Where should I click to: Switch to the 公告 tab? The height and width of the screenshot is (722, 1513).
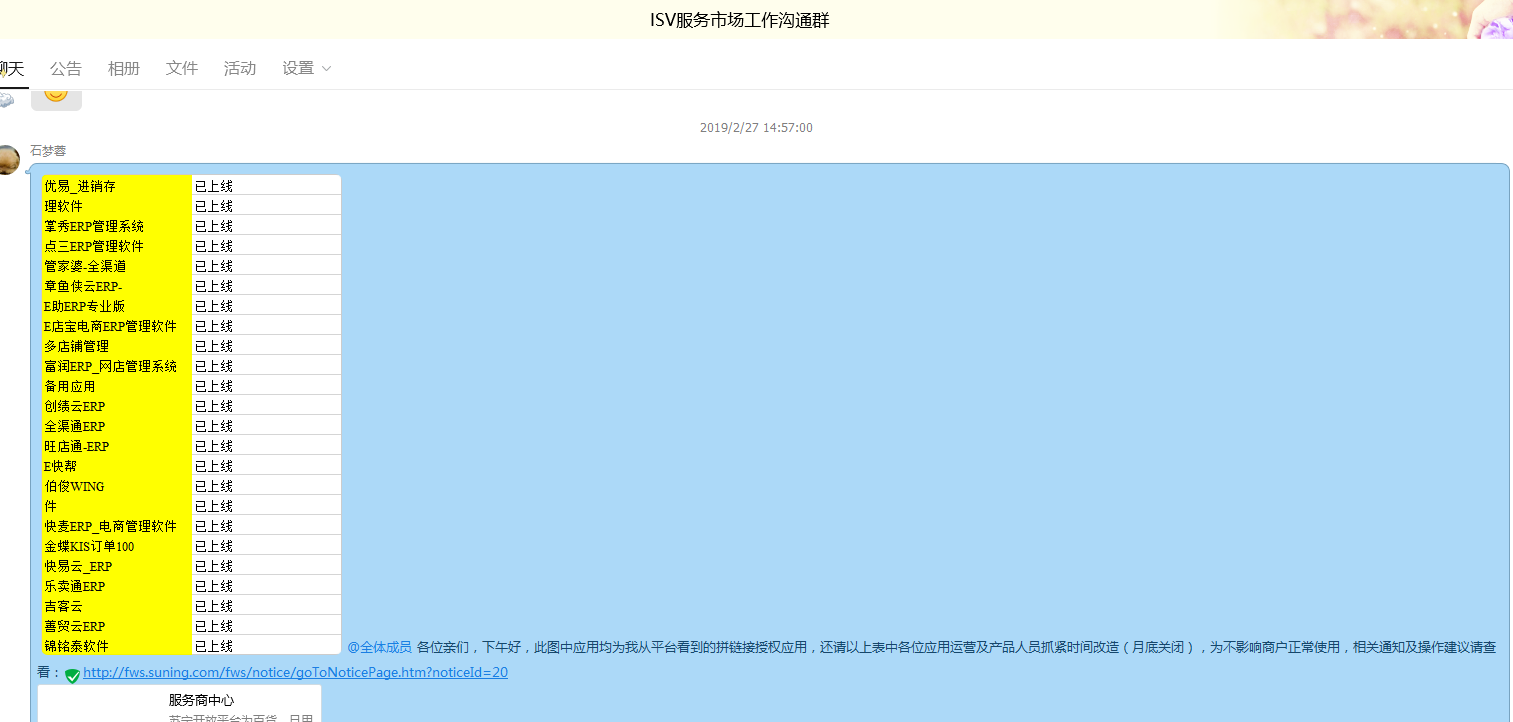pos(66,68)
